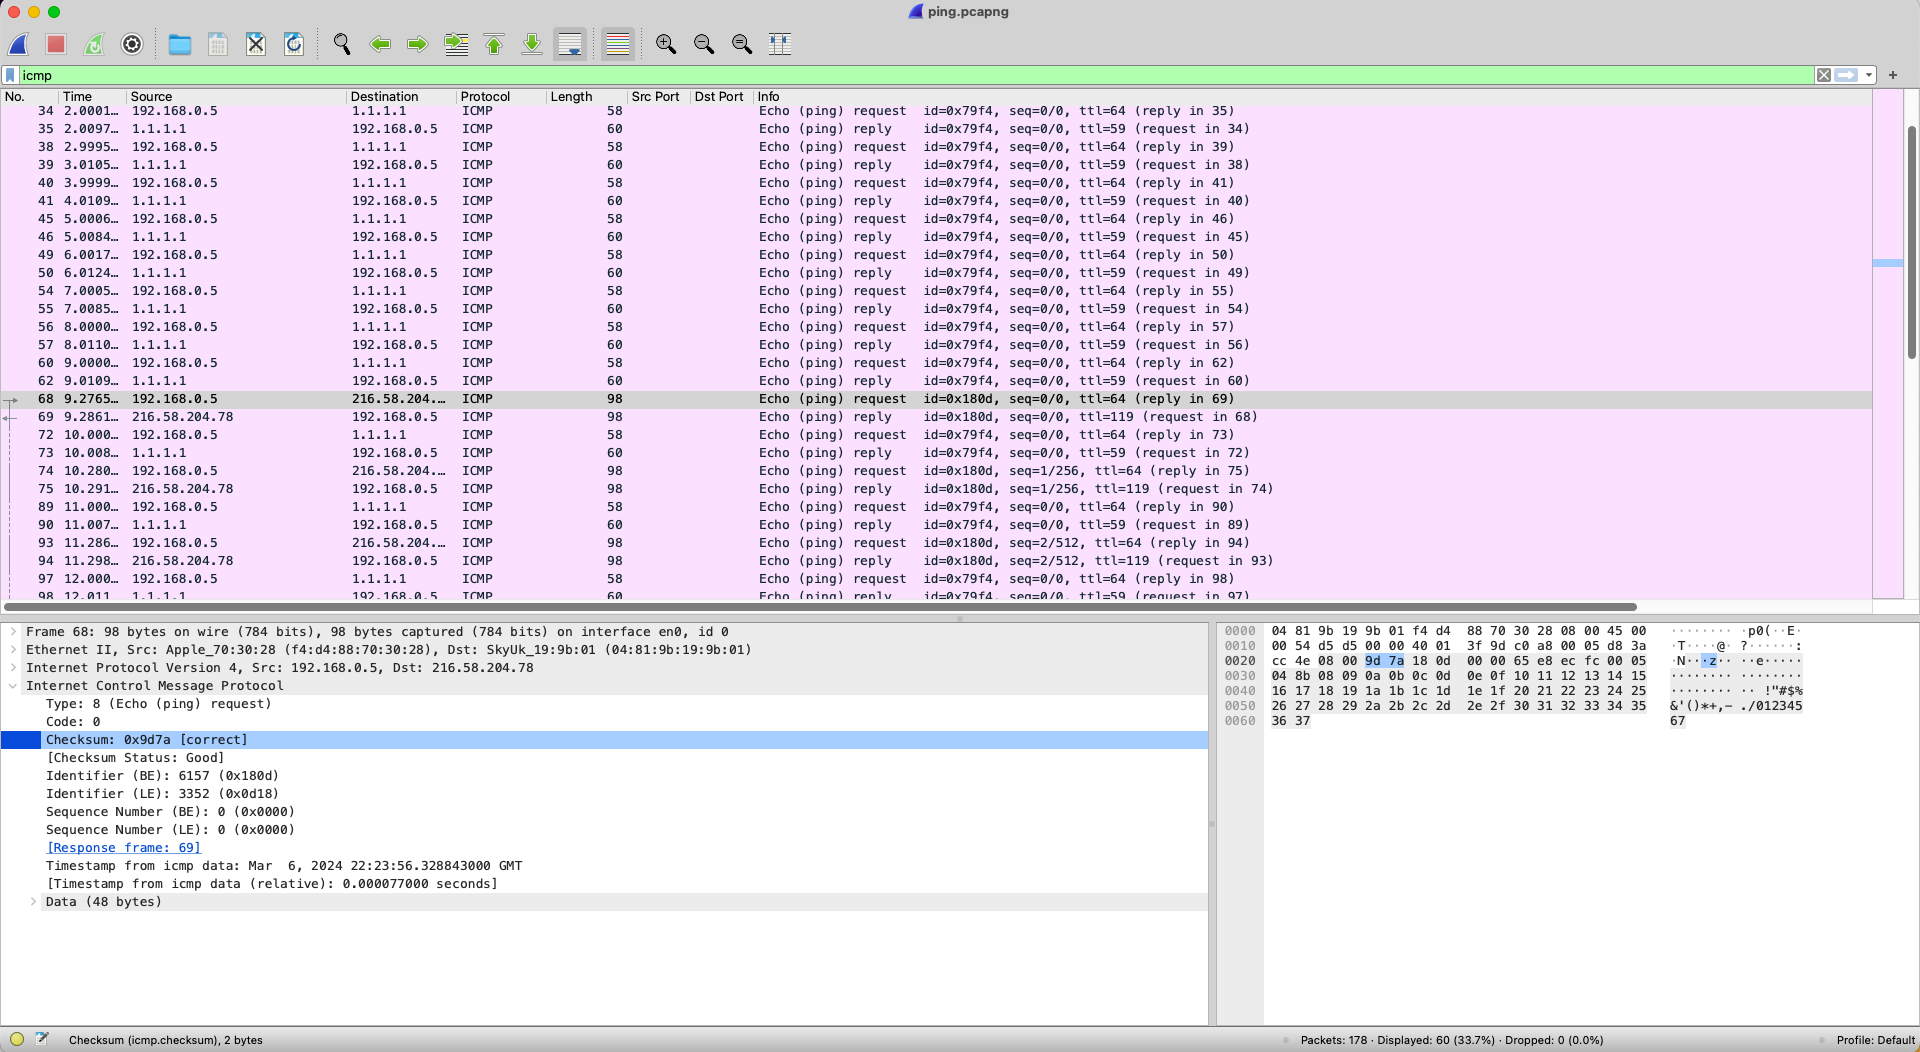The image size is (1920, 1052).
Task: Reset text to normal size
Action: [x=742, y=44]
